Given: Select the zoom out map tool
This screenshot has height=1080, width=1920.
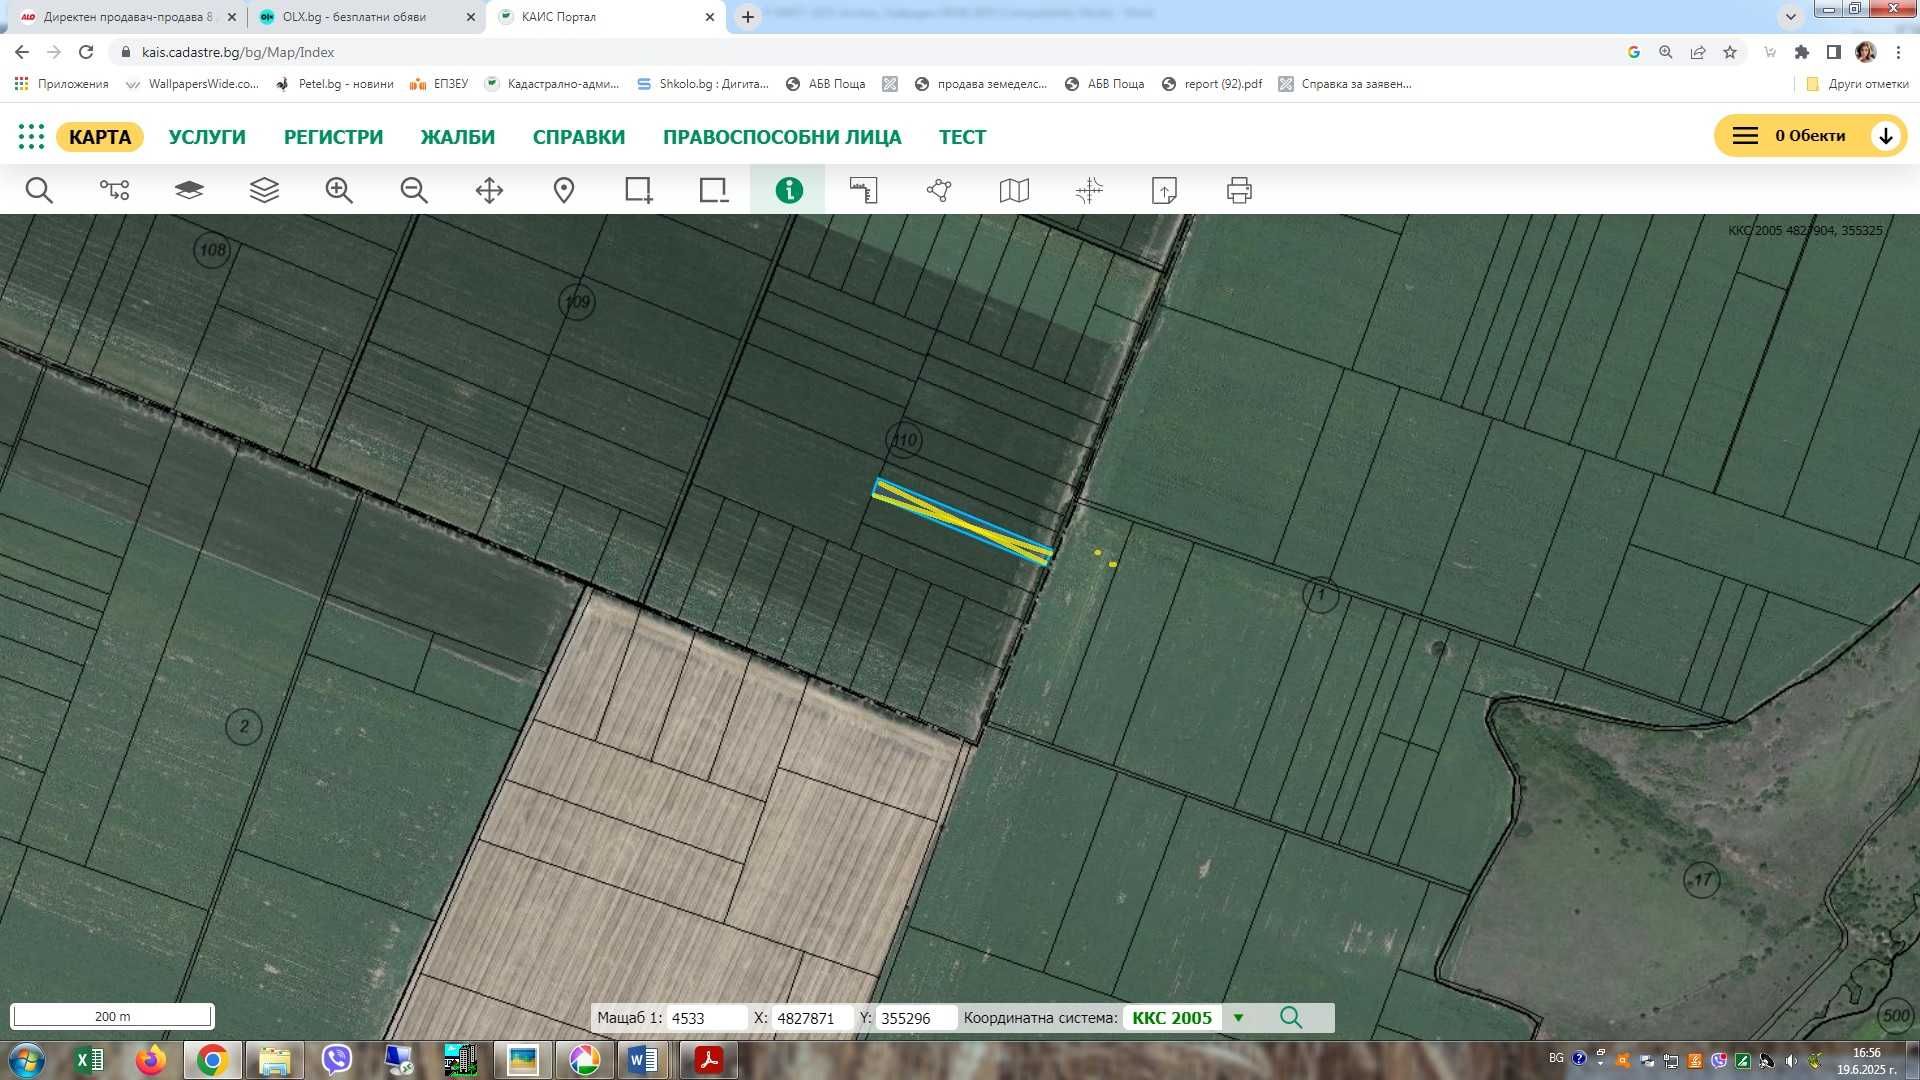Looking at the screenshot, I should point(414,190).
